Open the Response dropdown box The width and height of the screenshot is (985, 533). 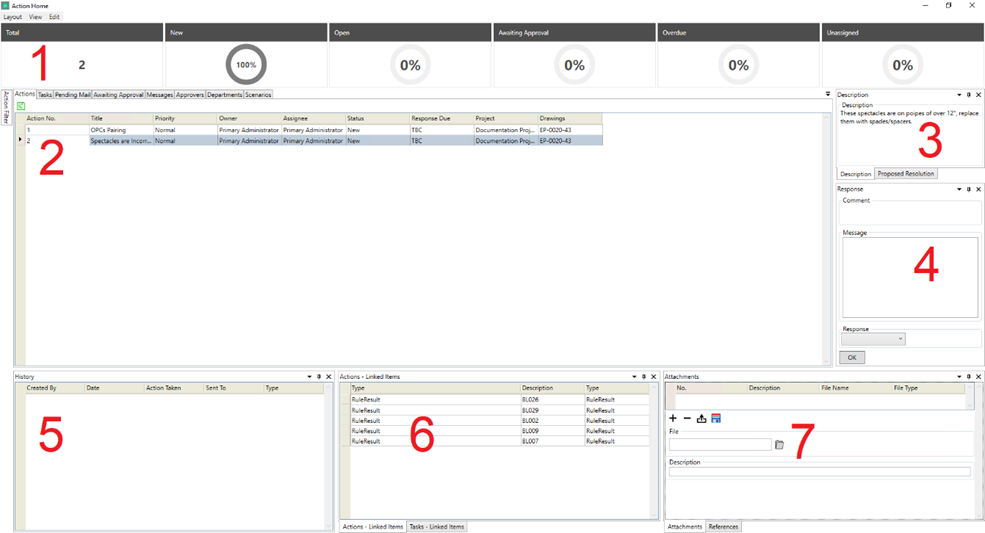pos(873,339)
